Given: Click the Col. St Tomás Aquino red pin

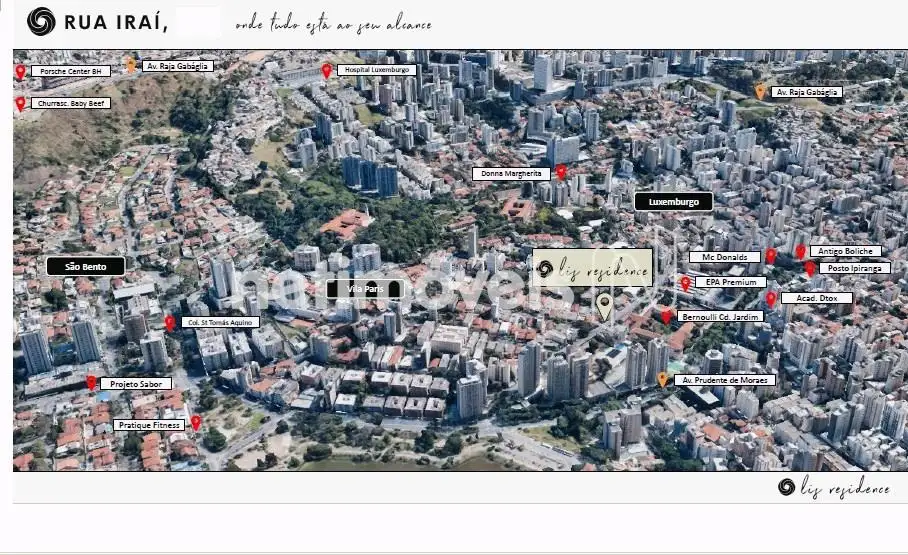Looking at the screenshot, I should pyautogui.click(x=170, y=322).
